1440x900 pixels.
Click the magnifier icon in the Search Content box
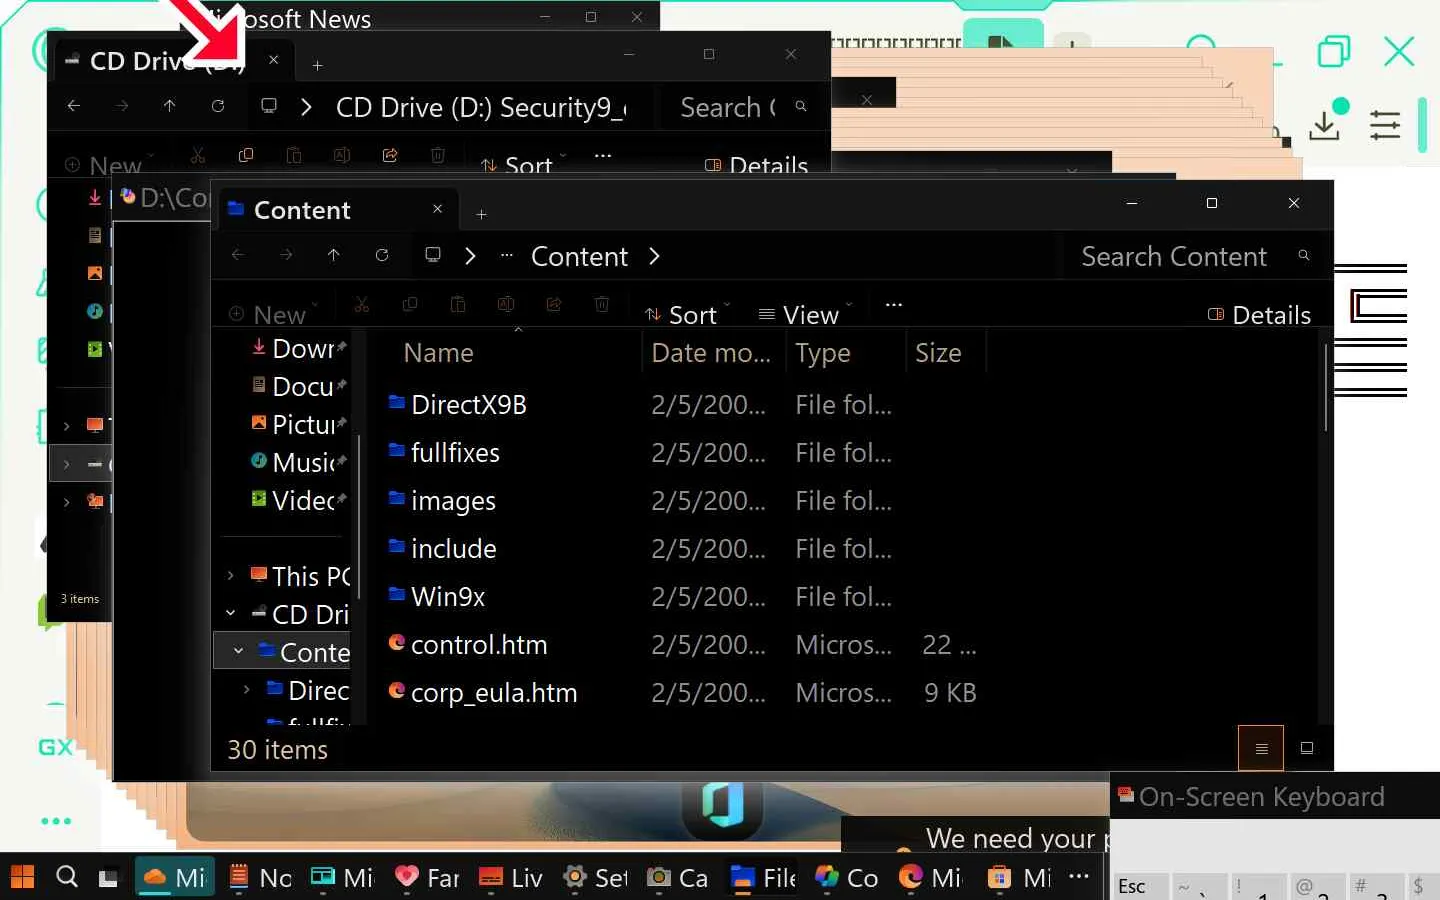pyautogui.click(x=1304, y=256)
